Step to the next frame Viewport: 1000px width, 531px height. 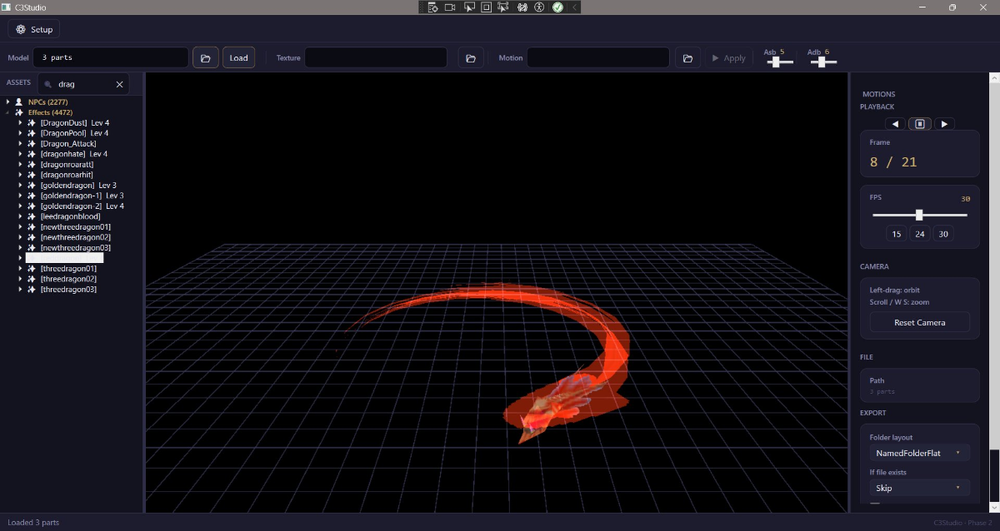tap(945, 124)
